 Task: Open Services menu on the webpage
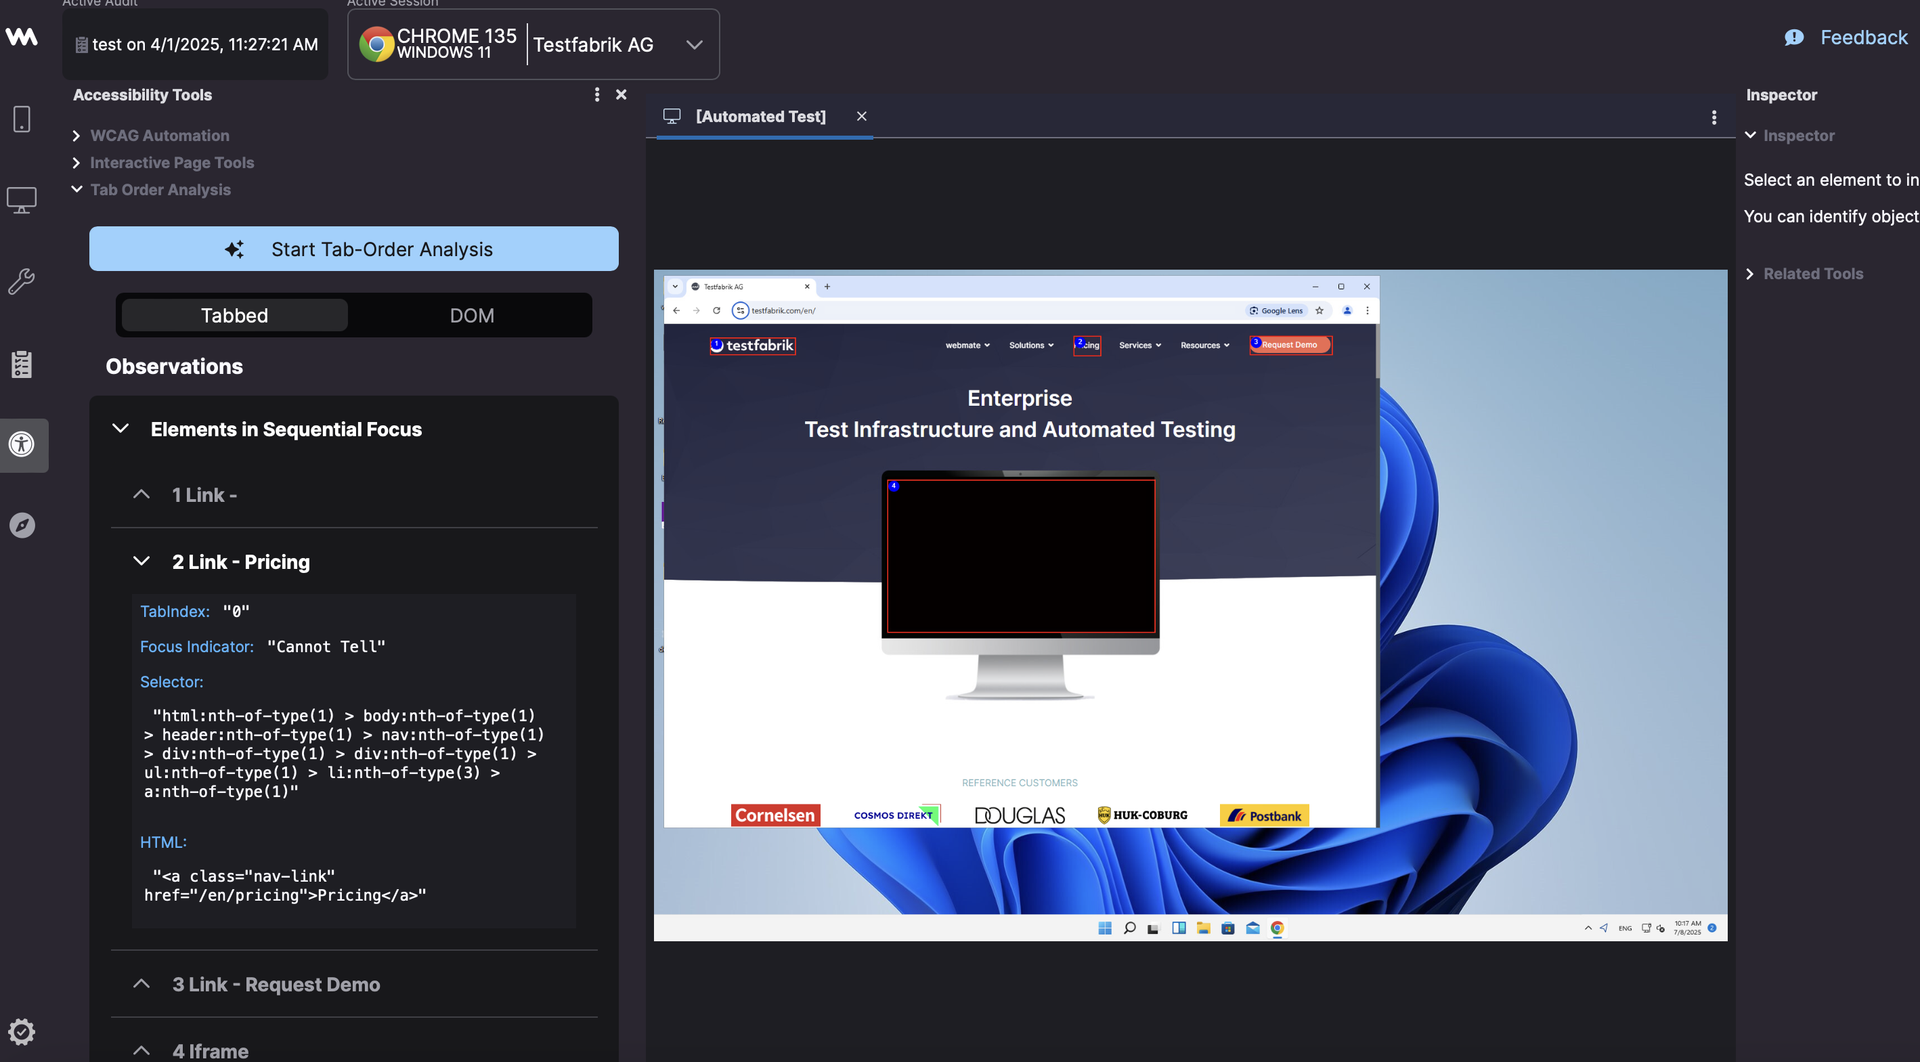point(1140,345)
